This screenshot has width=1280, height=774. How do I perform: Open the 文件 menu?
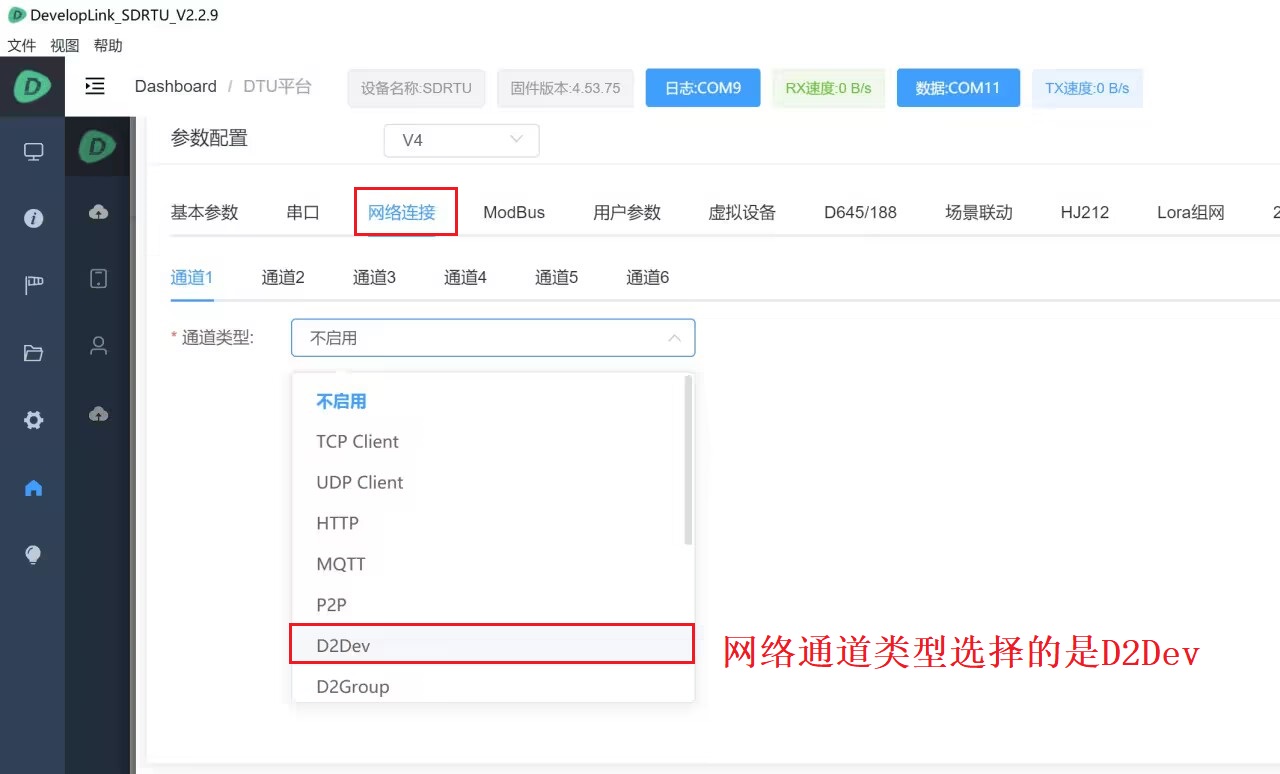pyautogui.click(x=22, y=46)
